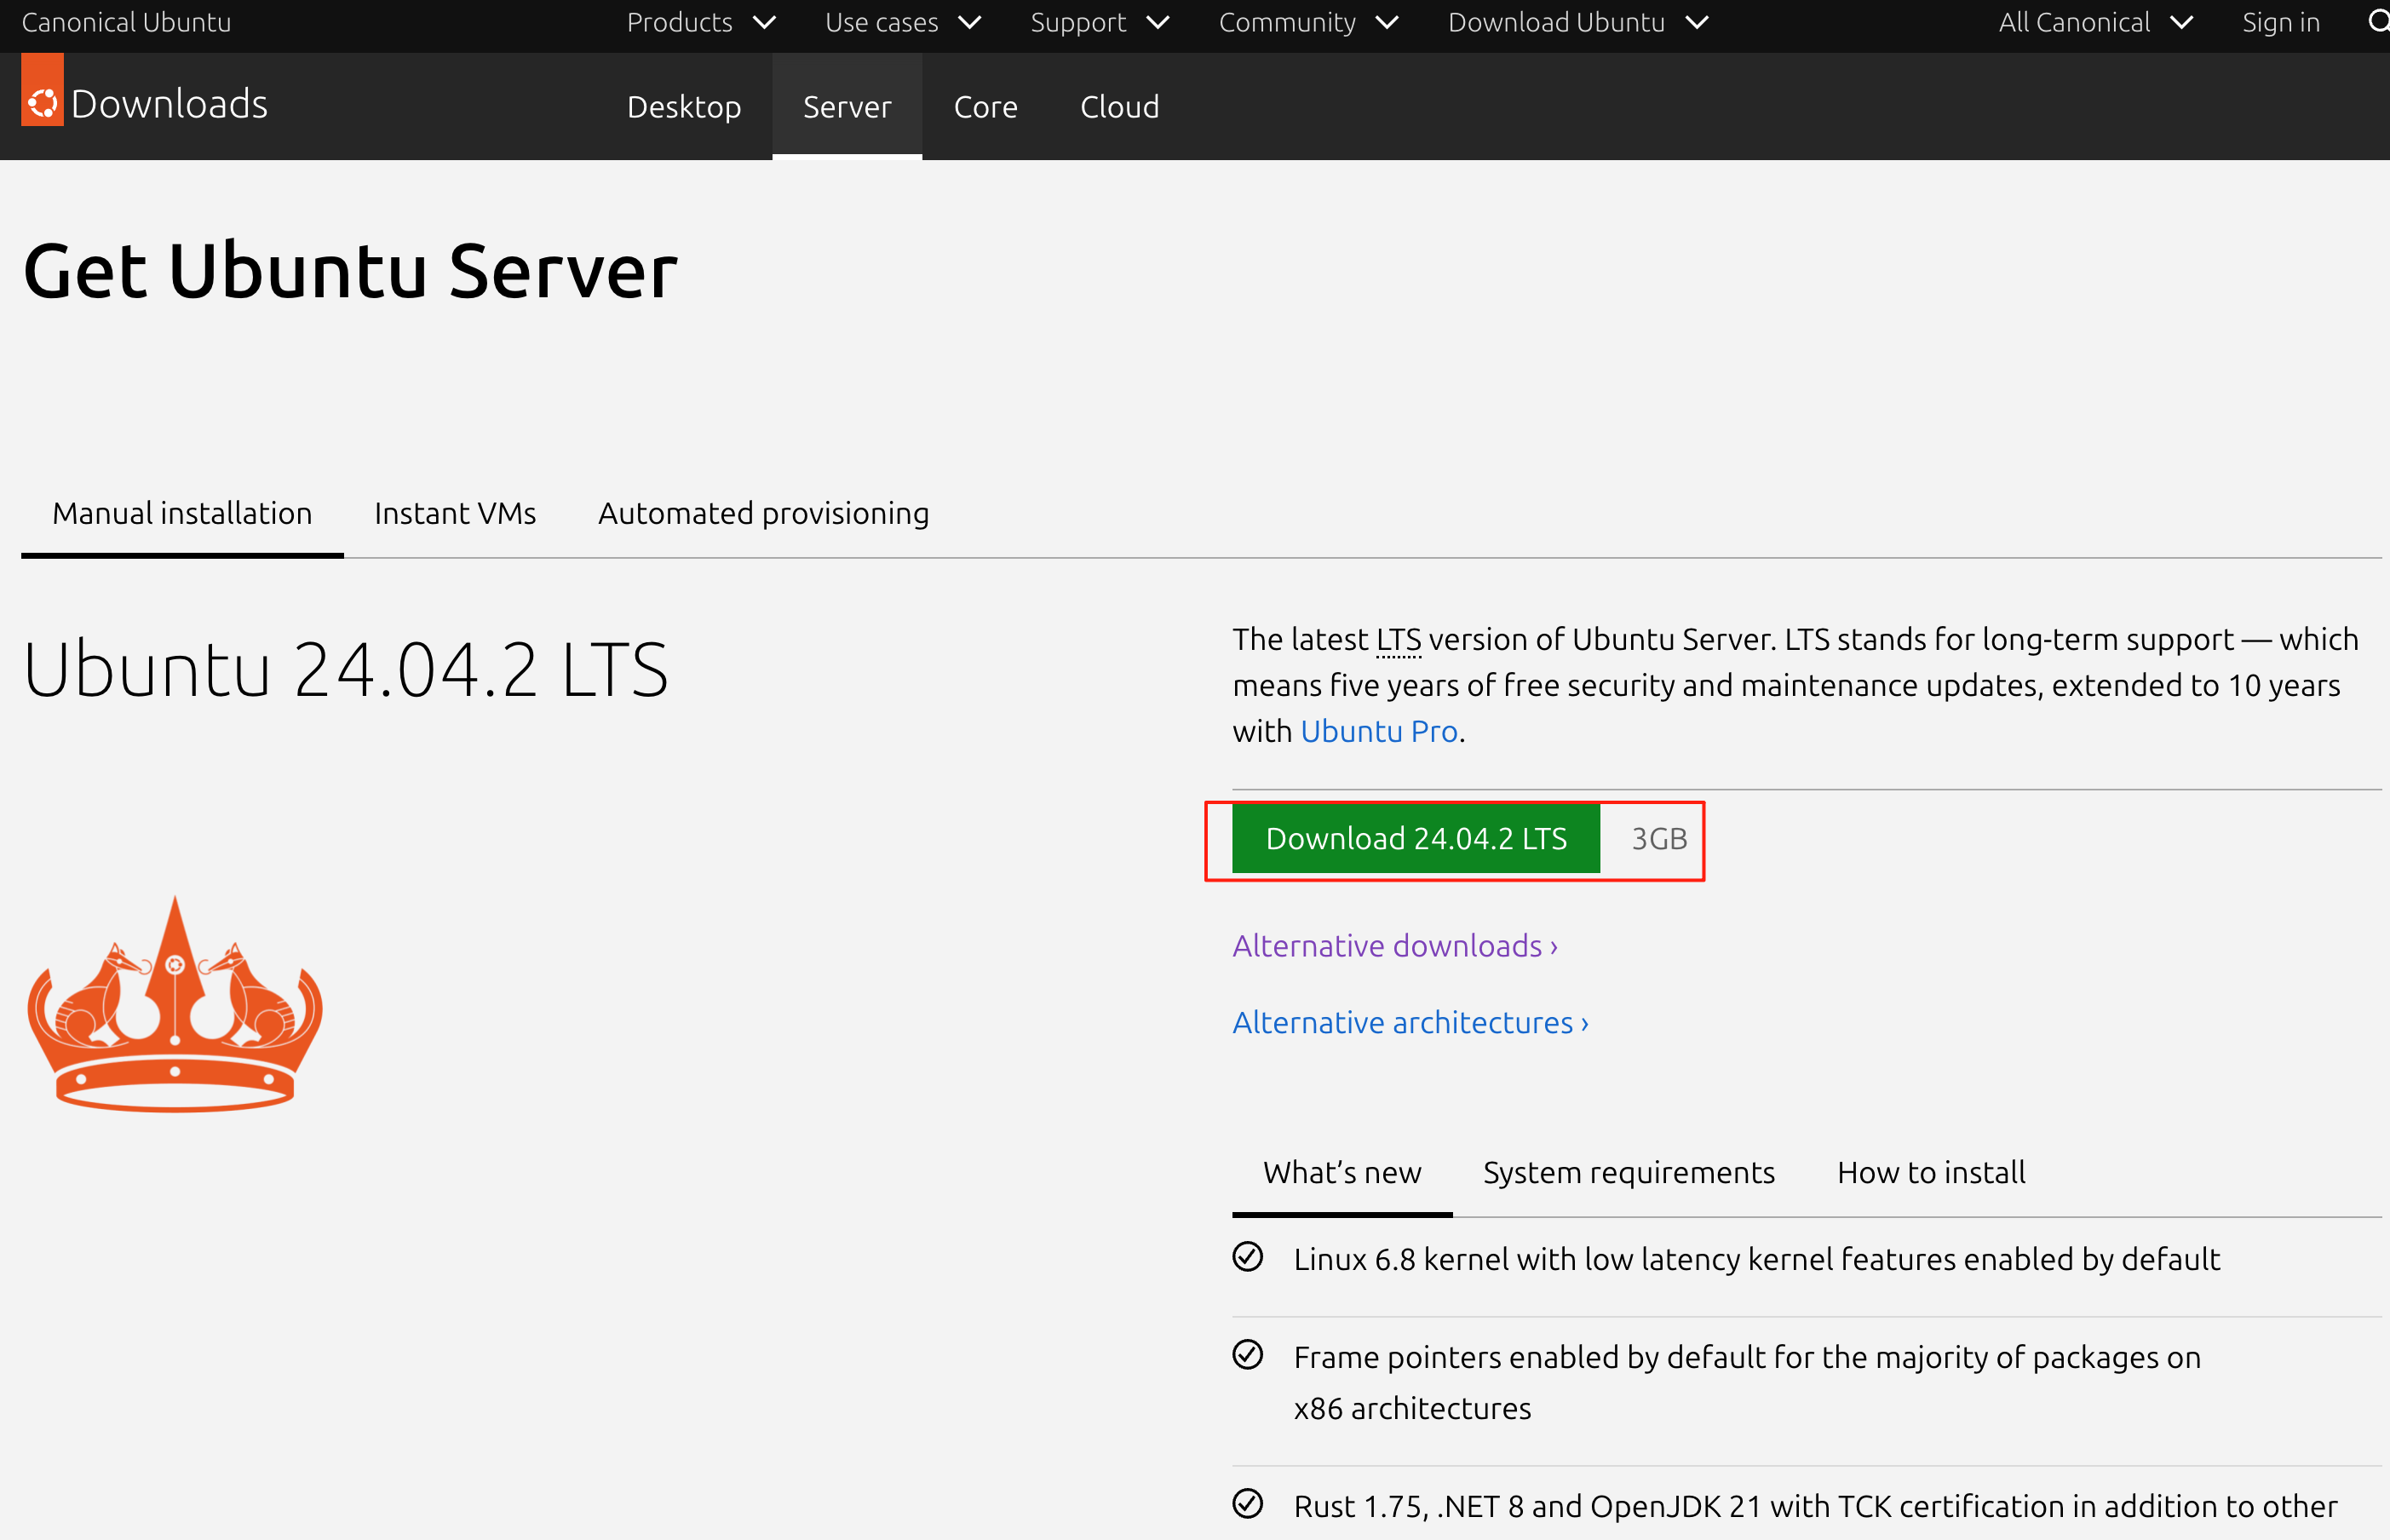This screenshot has width=2390, height=1540.
Task: Open the All Canonical dropdown
Action: tap(2094, 22)
